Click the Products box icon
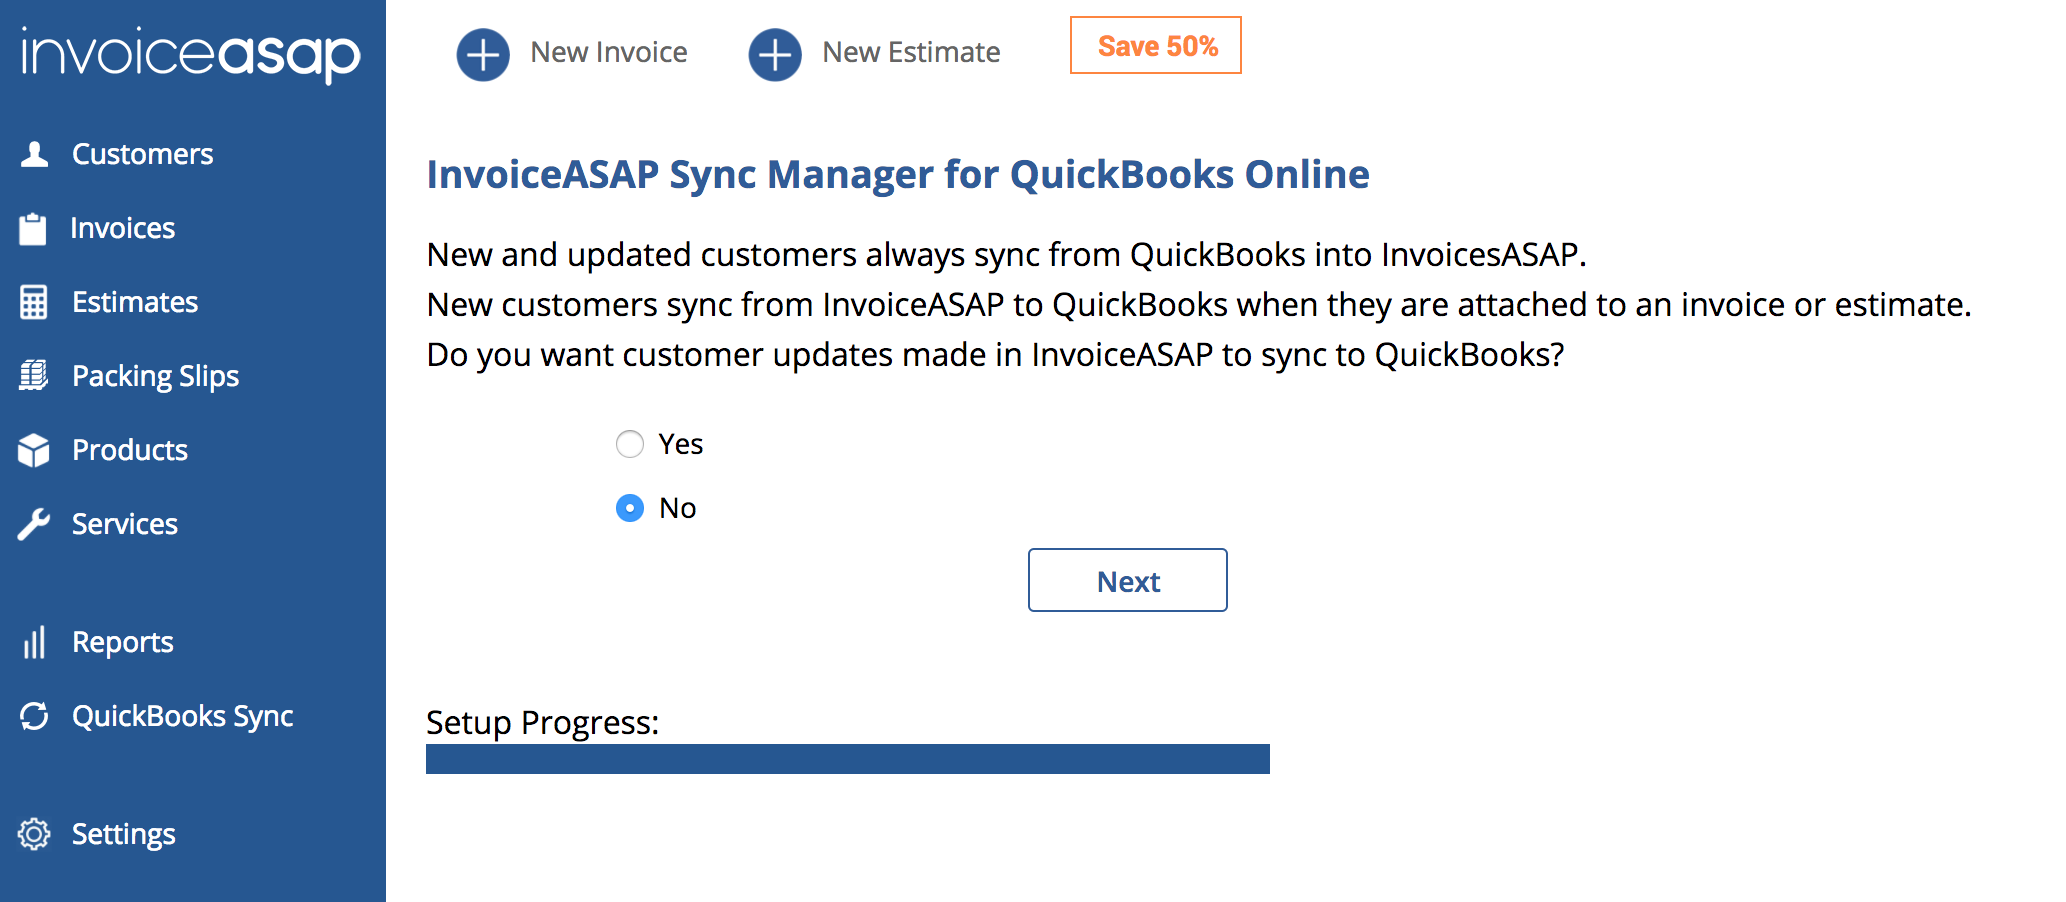Screen dimensions: 2066x902 (x=33, y=450)
